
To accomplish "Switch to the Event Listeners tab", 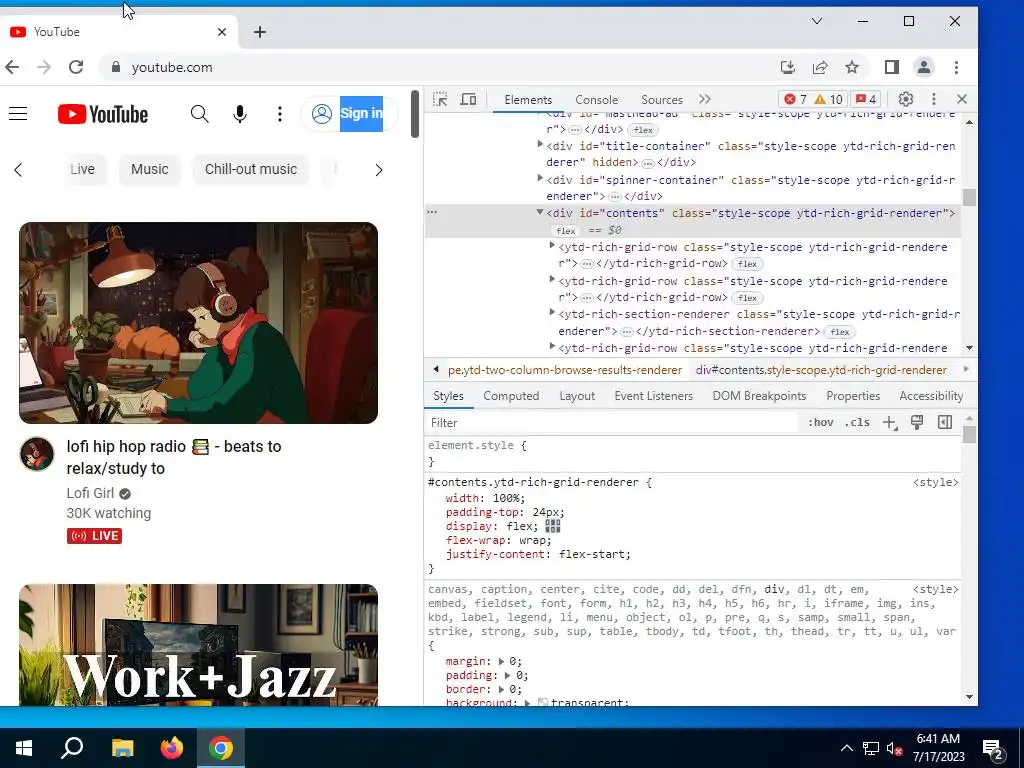I will tap(653, 396).
